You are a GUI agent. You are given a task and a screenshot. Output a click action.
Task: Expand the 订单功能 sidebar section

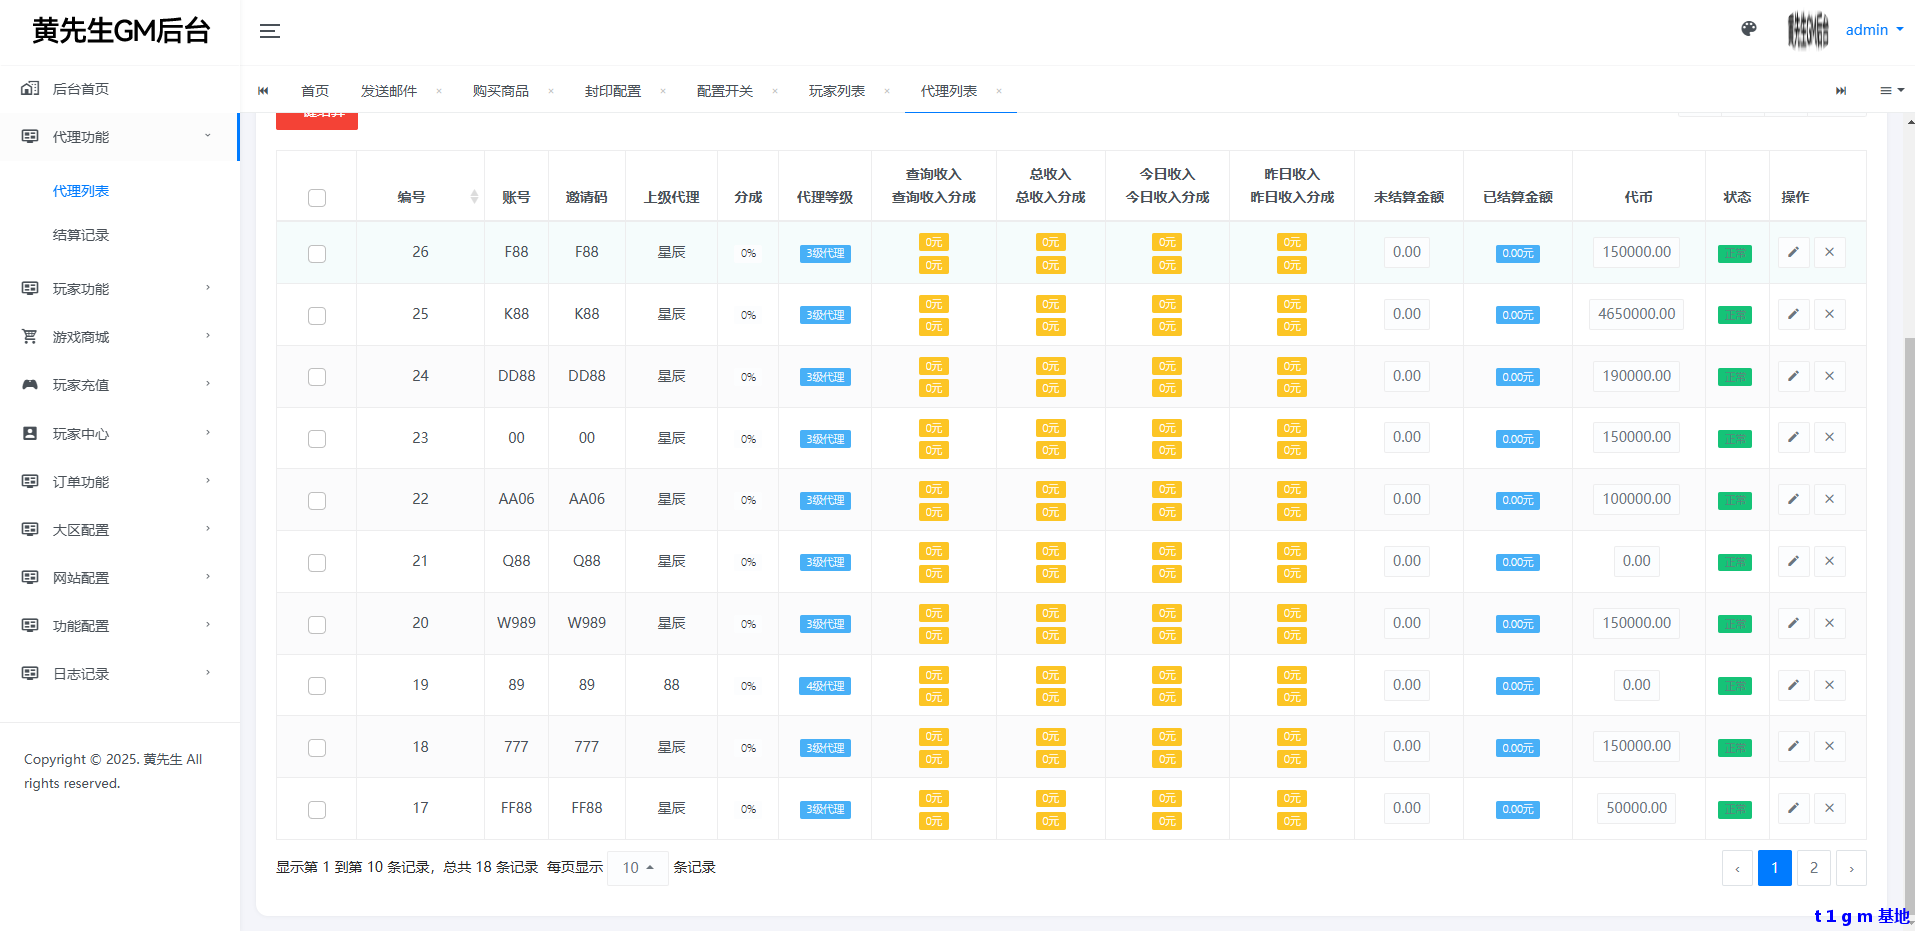80,481
